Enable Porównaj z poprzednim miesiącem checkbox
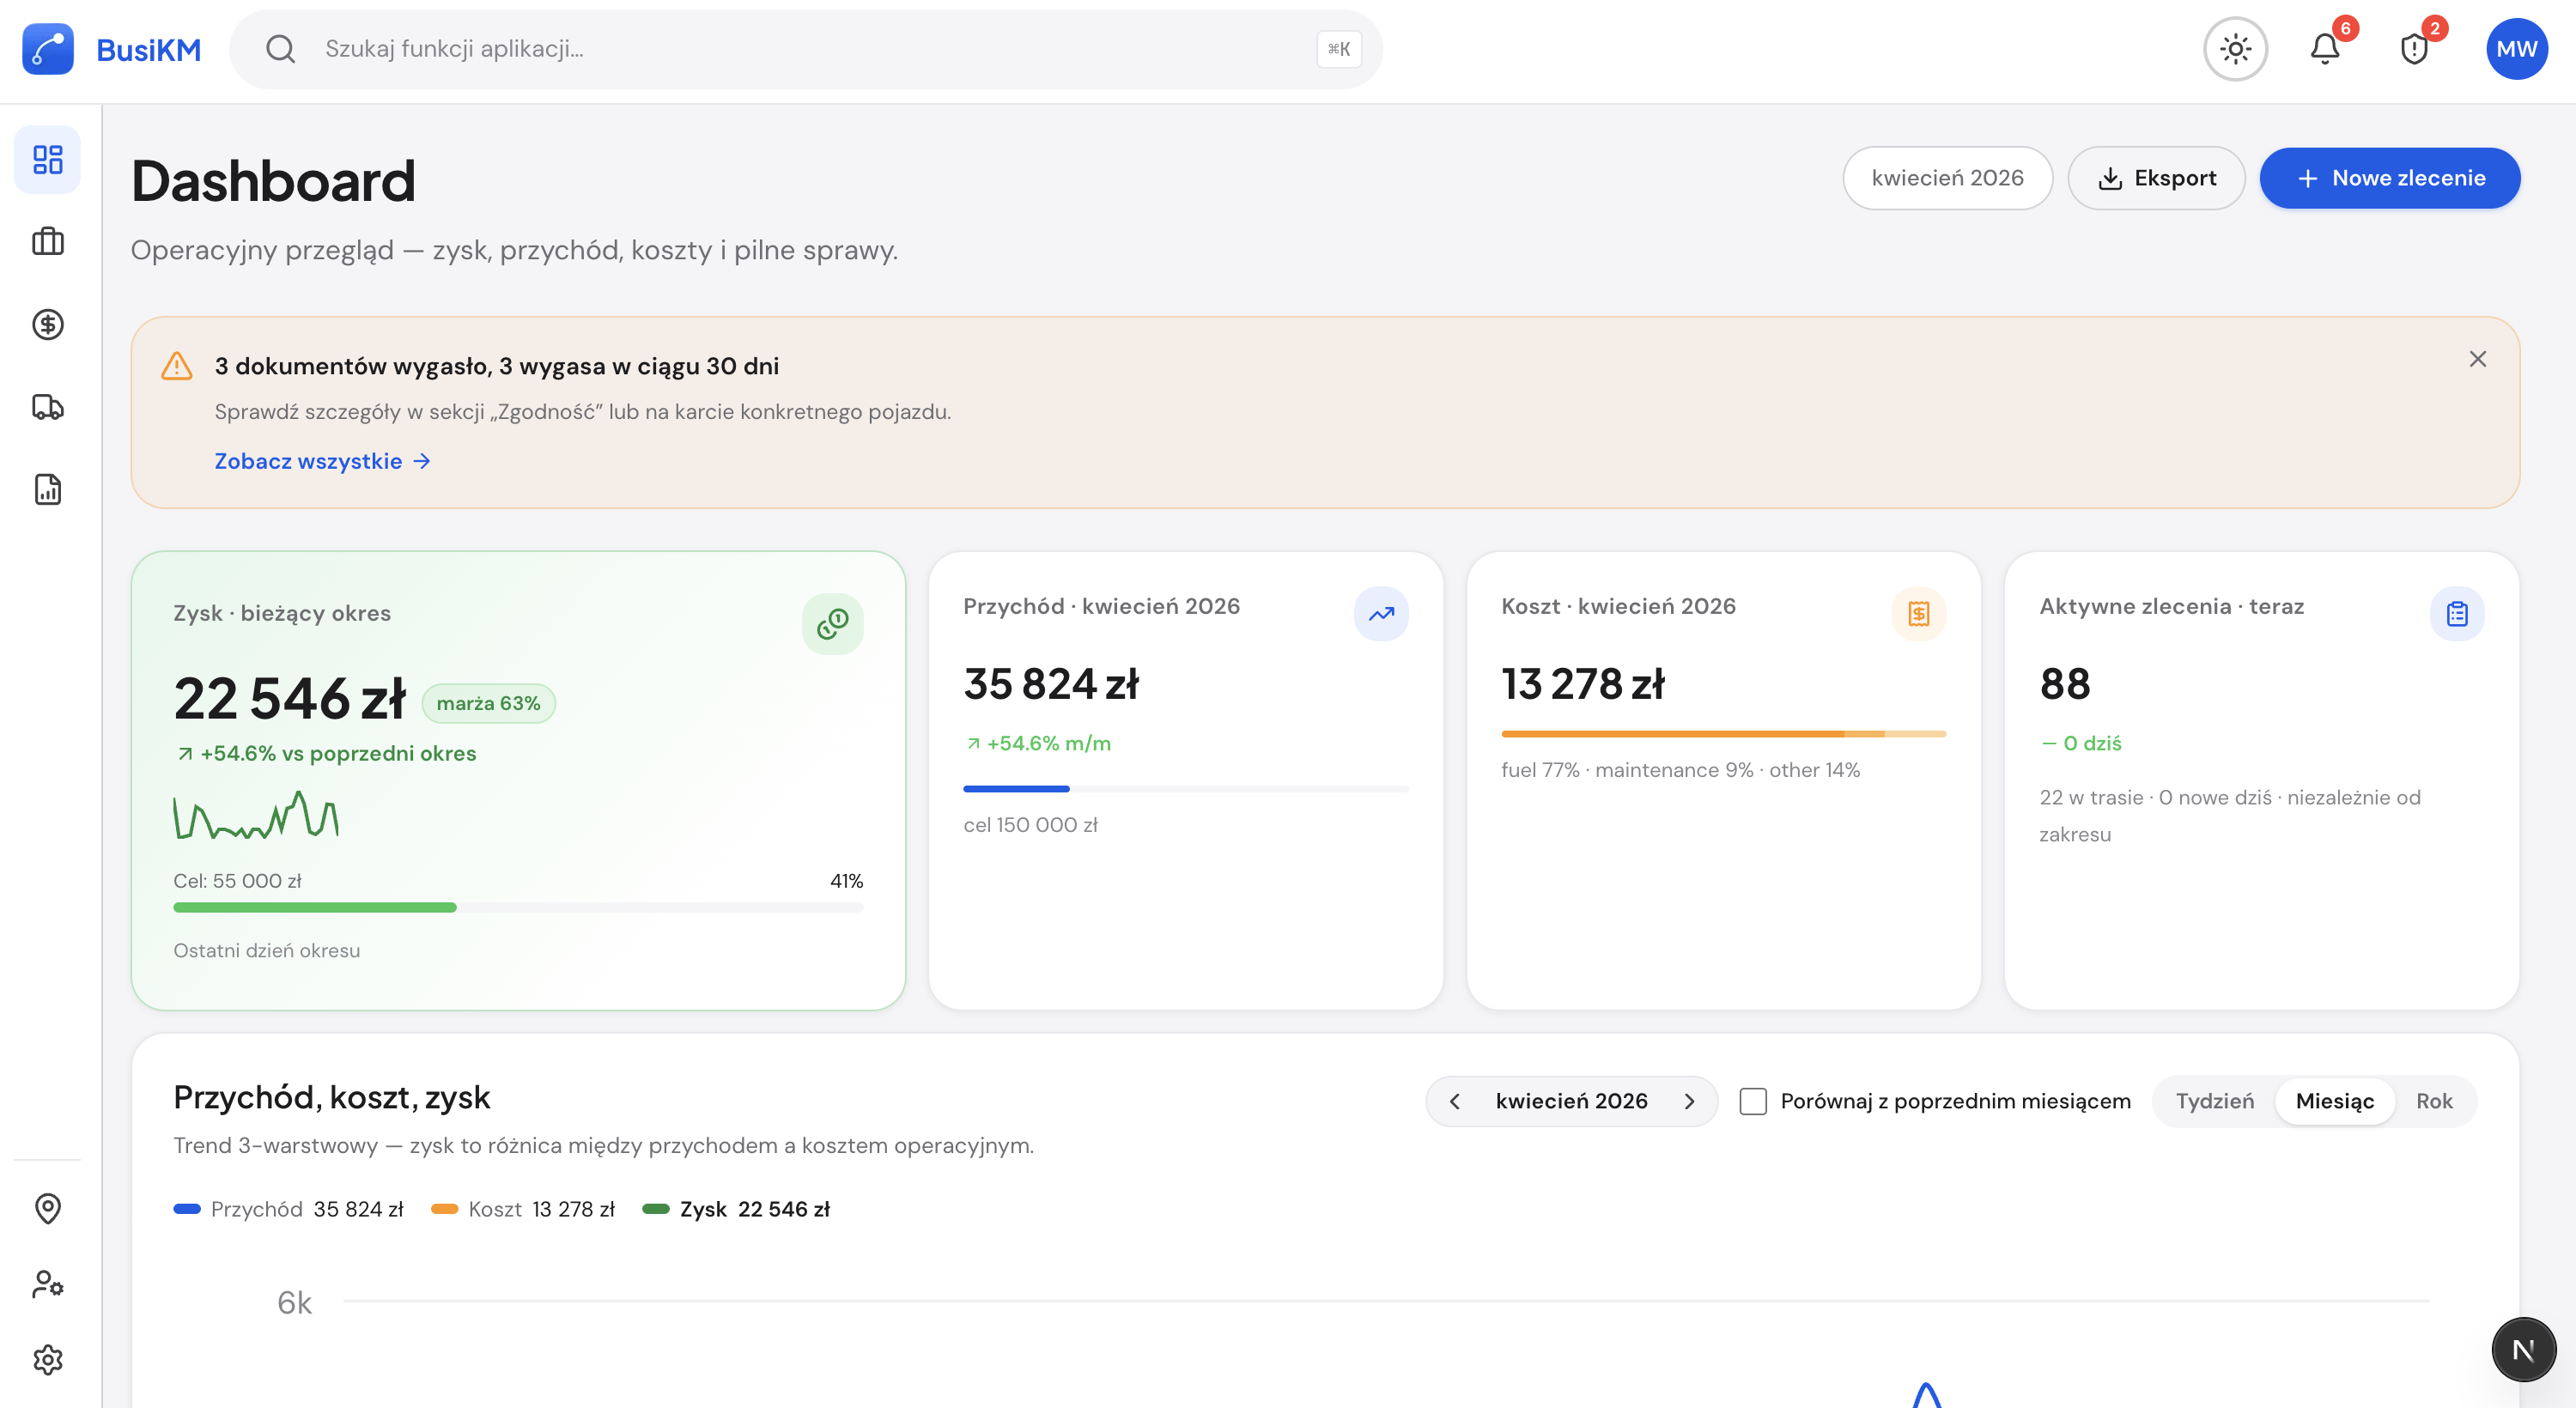This screenshot has width=2576, height=1408. pos(1753,1101)
